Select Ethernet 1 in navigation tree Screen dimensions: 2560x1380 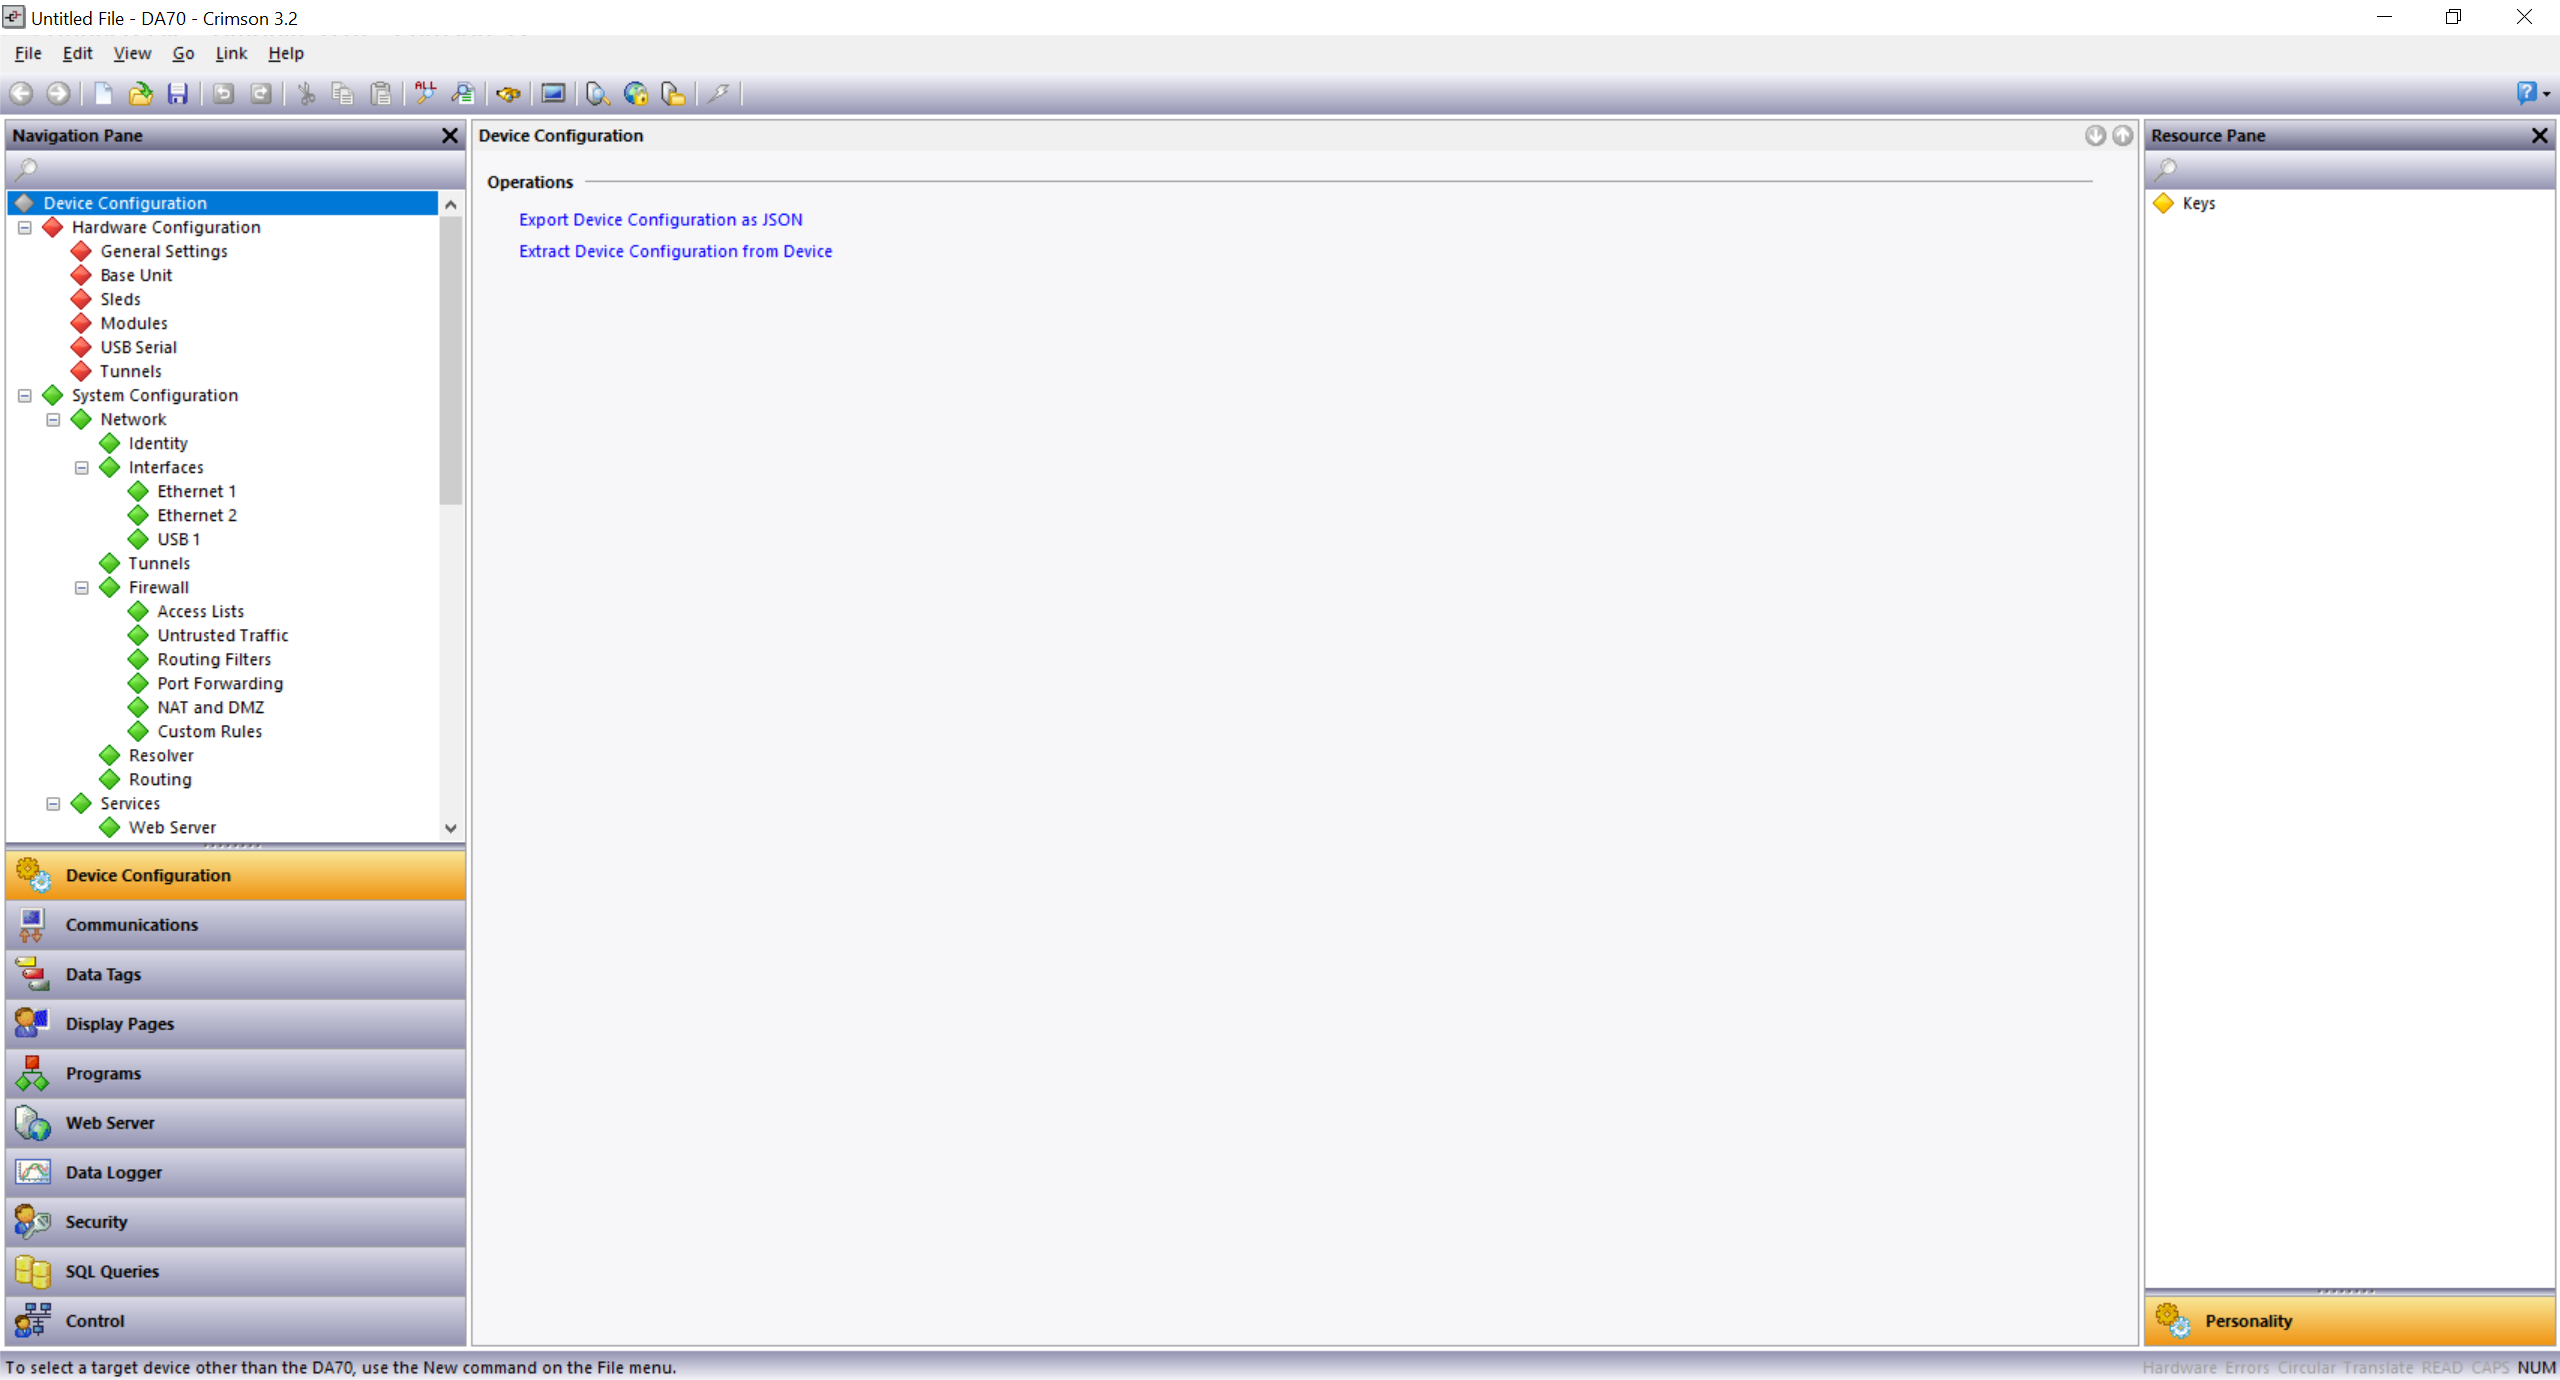[196, 492]
